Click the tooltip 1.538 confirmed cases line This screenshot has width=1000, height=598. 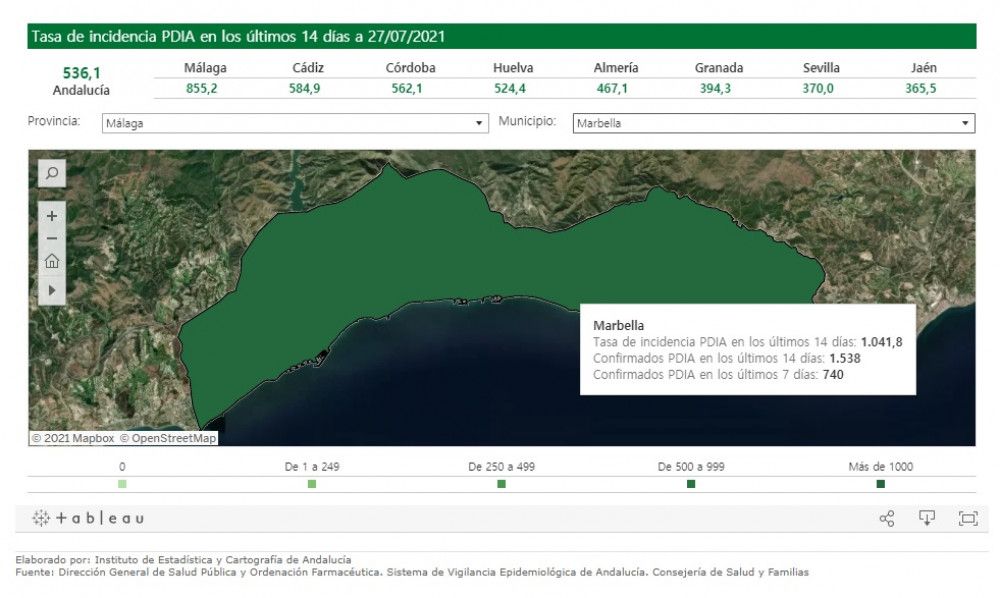click(x=727, y=358)
